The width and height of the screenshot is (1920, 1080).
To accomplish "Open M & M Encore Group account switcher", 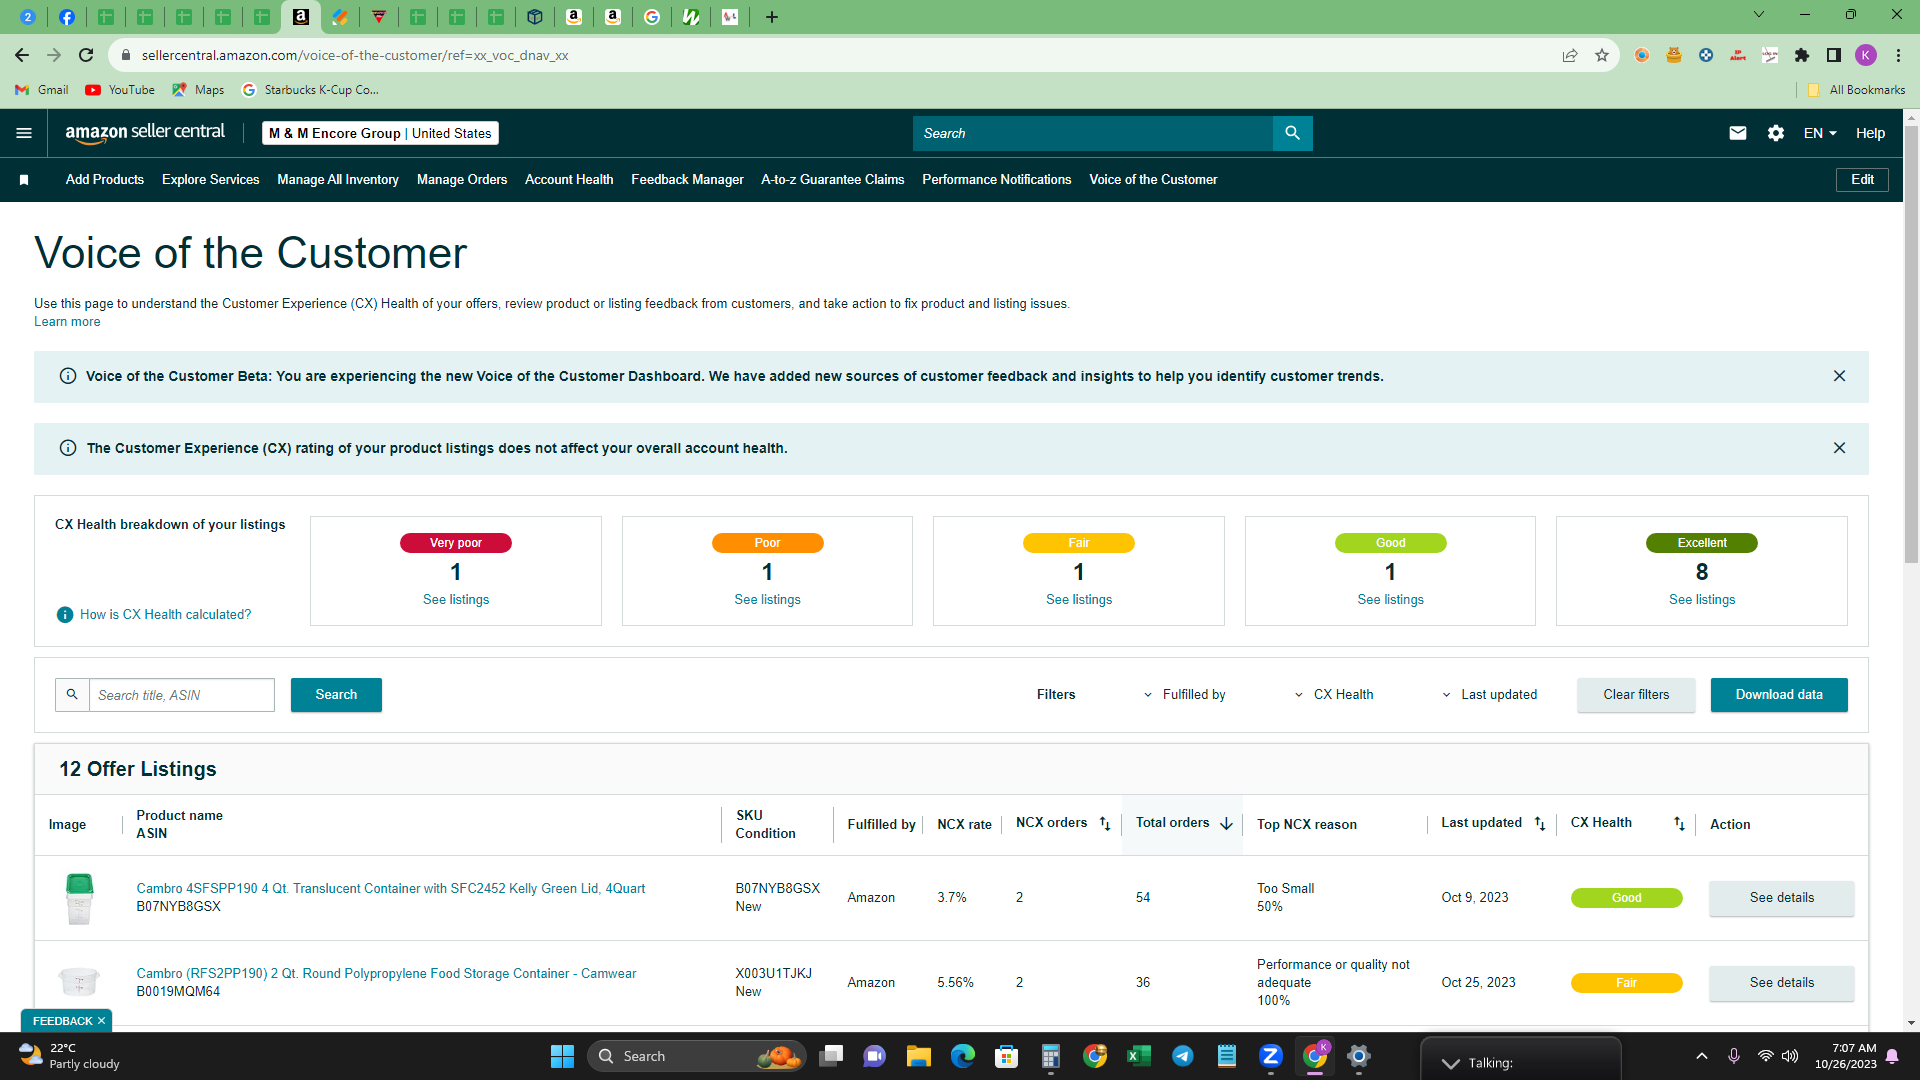I will pyautogui.click(x=380, y=133).
